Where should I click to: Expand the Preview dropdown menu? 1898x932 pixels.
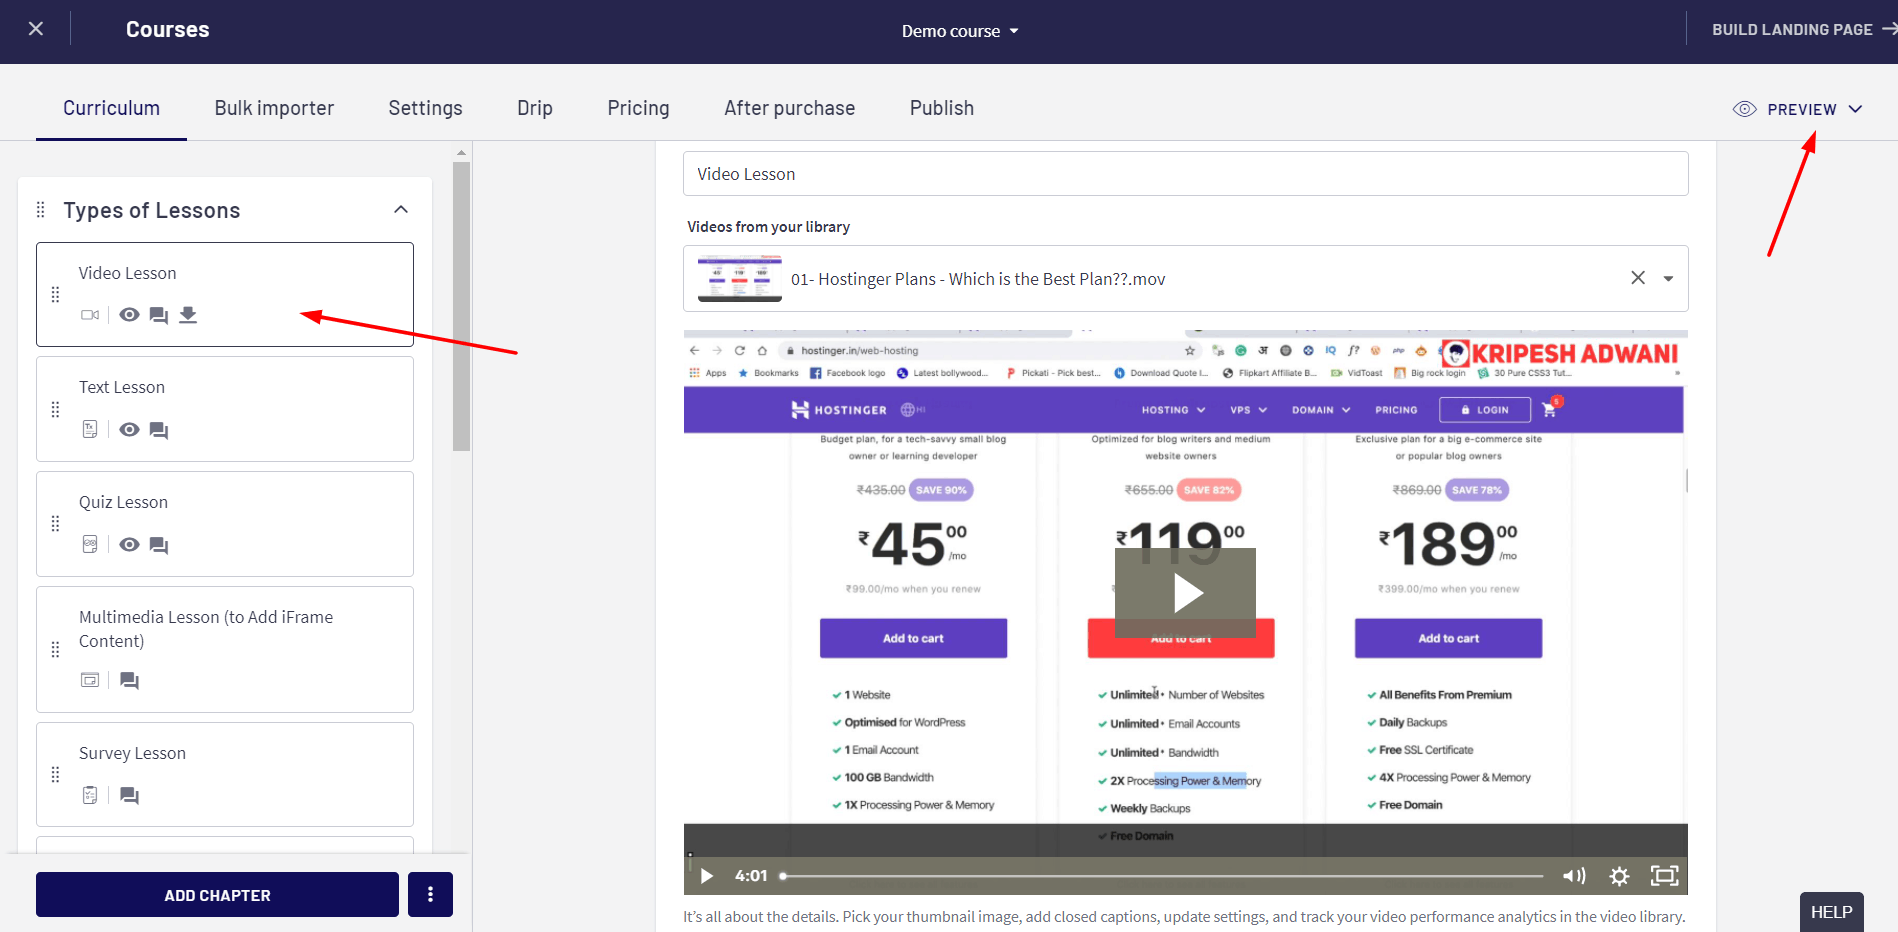[x=1855, y=109]
